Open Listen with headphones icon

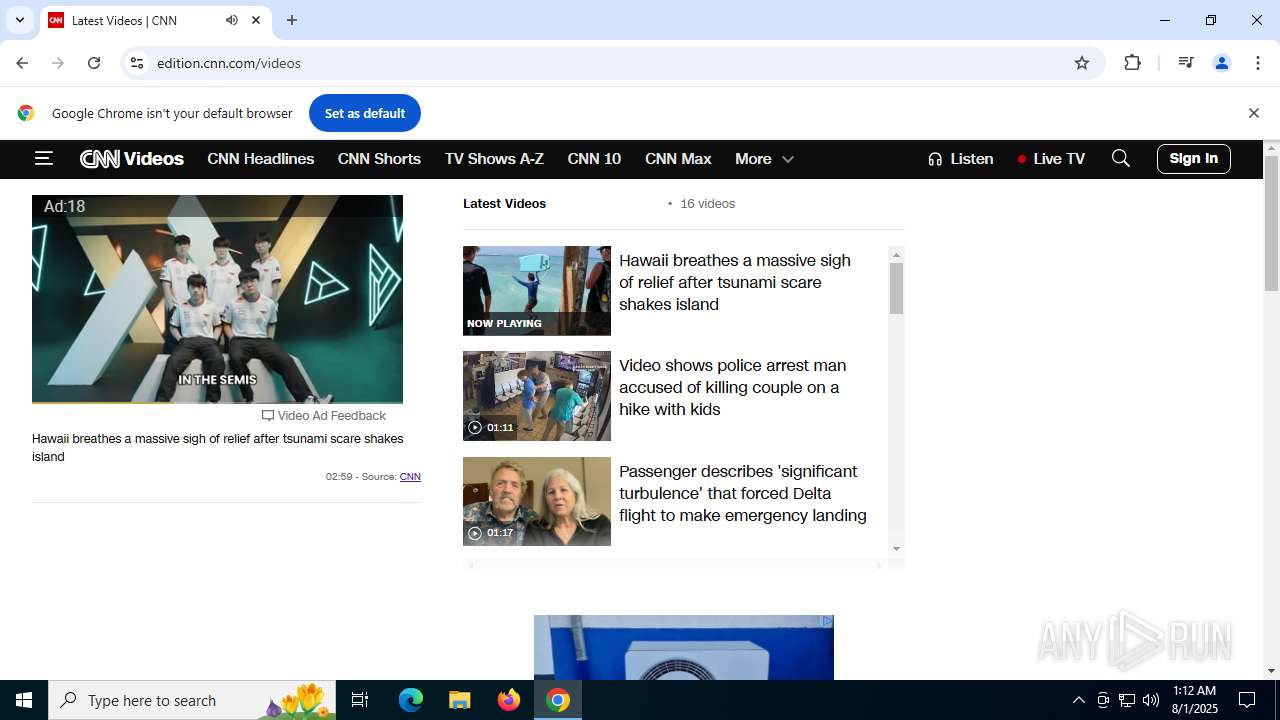pyautogui.click(x=960, y=159)
